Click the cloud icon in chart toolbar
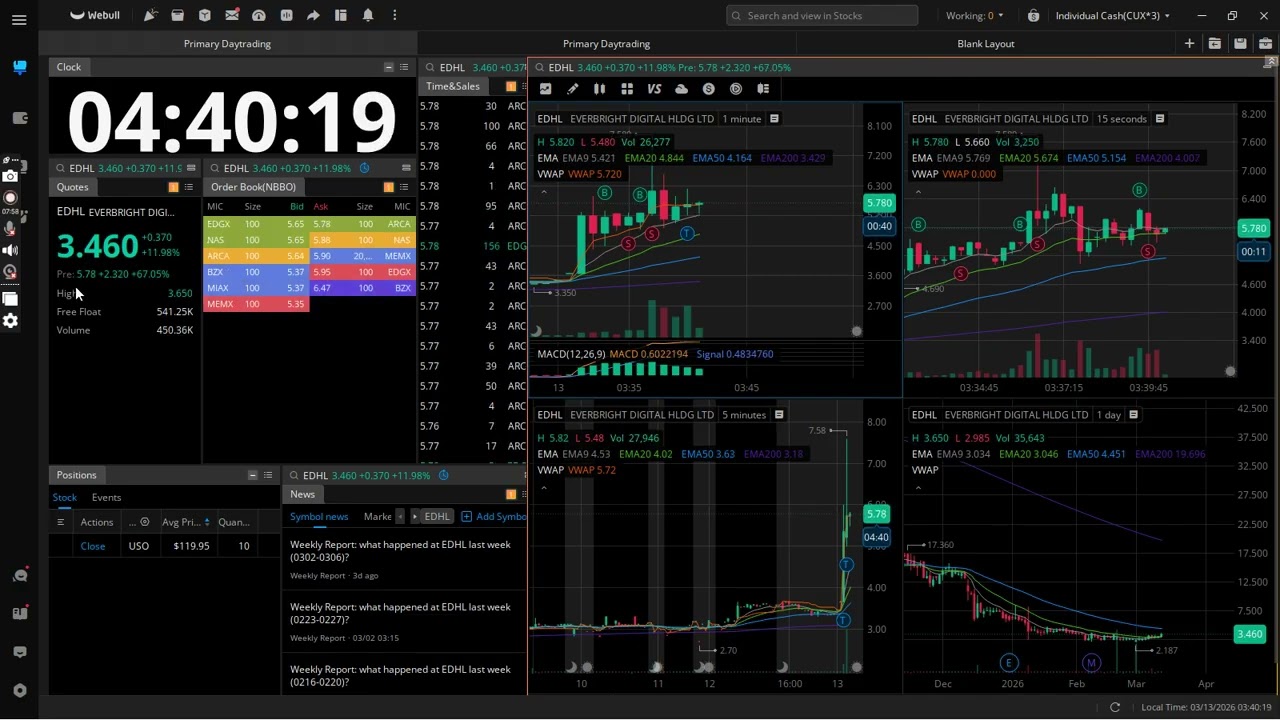The width and height of the screenshot is (1280, 720). (681, 89)
